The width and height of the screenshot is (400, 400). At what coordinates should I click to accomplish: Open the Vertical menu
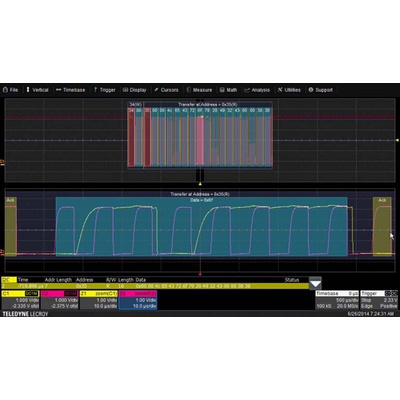point(37,90)
